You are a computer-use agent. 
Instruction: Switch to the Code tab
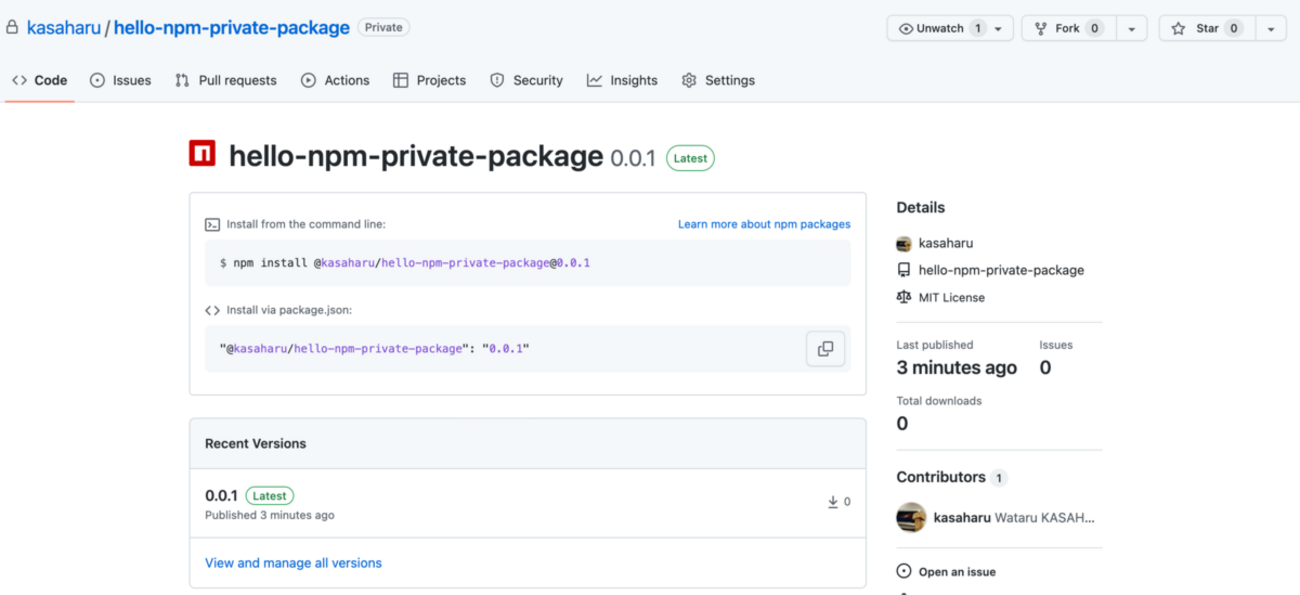coord(40,80)
